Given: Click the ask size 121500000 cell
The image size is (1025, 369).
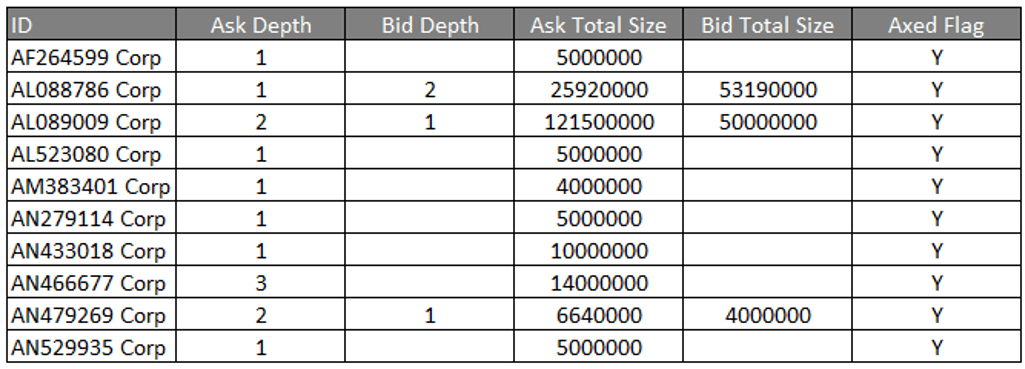Looking at the screenshot, I should pyautogui.click(x=599, y=122).
